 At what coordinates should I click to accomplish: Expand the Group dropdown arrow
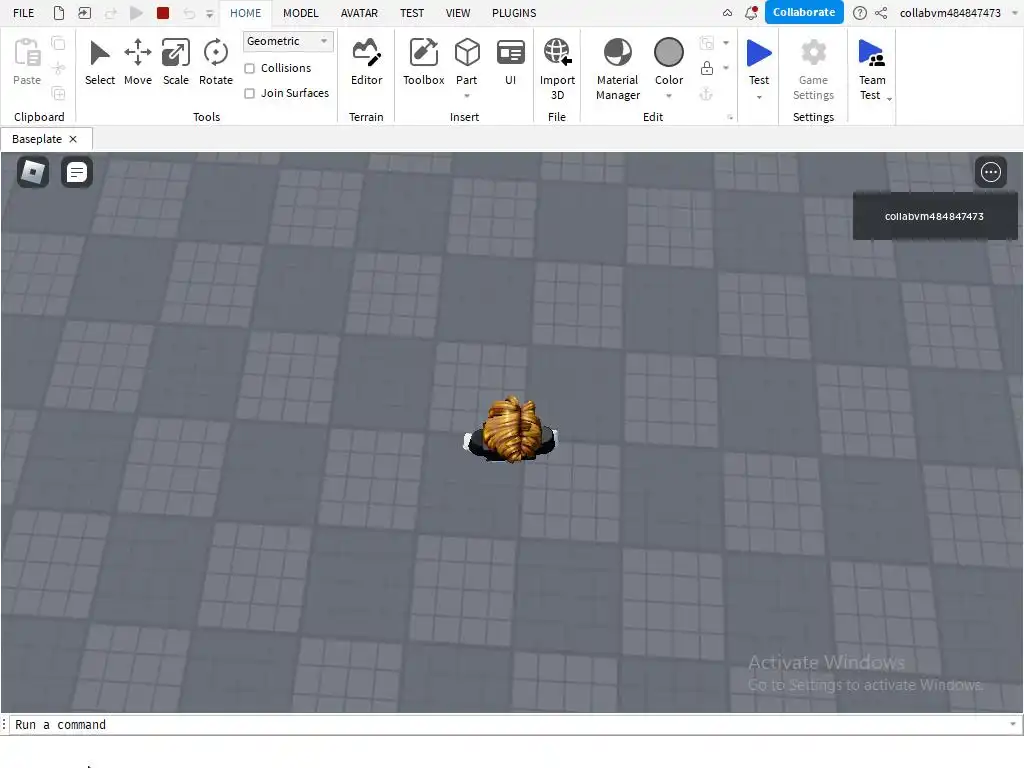click(726, 43)
